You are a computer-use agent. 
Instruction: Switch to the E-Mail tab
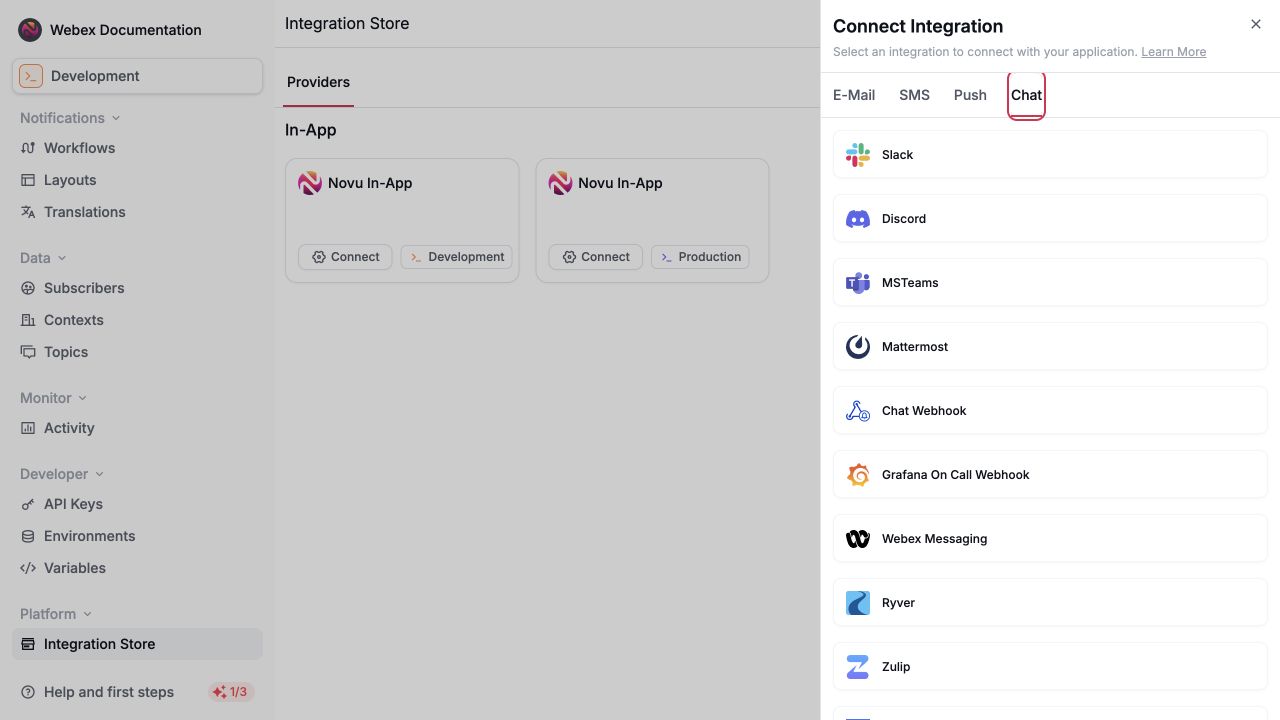[854, 95]
